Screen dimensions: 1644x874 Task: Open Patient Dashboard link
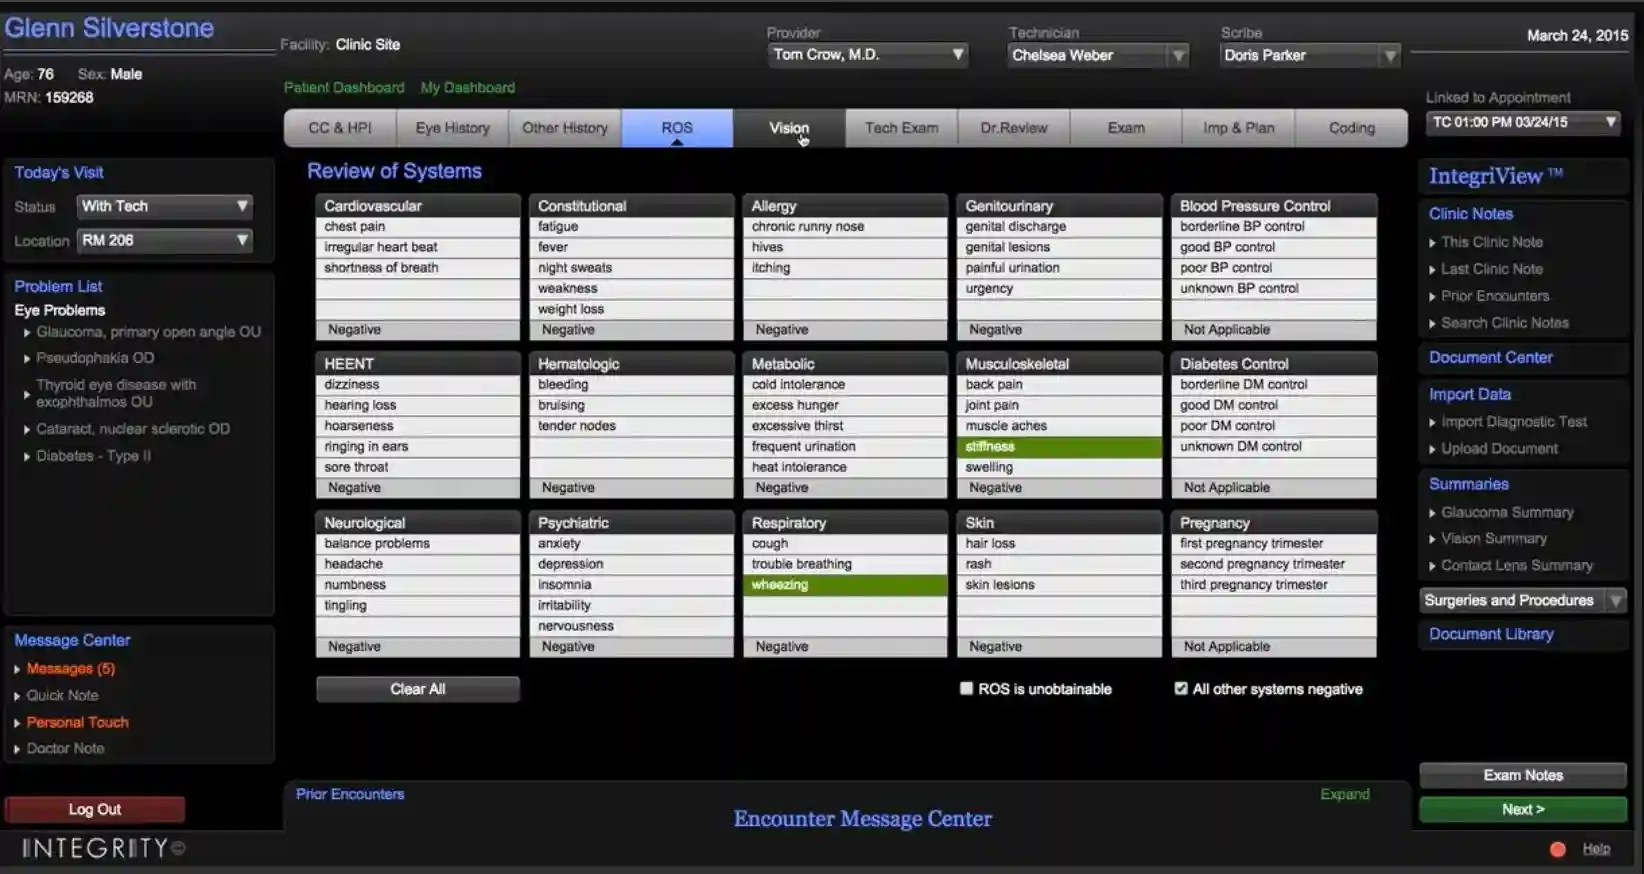click(x=344, y=88)
